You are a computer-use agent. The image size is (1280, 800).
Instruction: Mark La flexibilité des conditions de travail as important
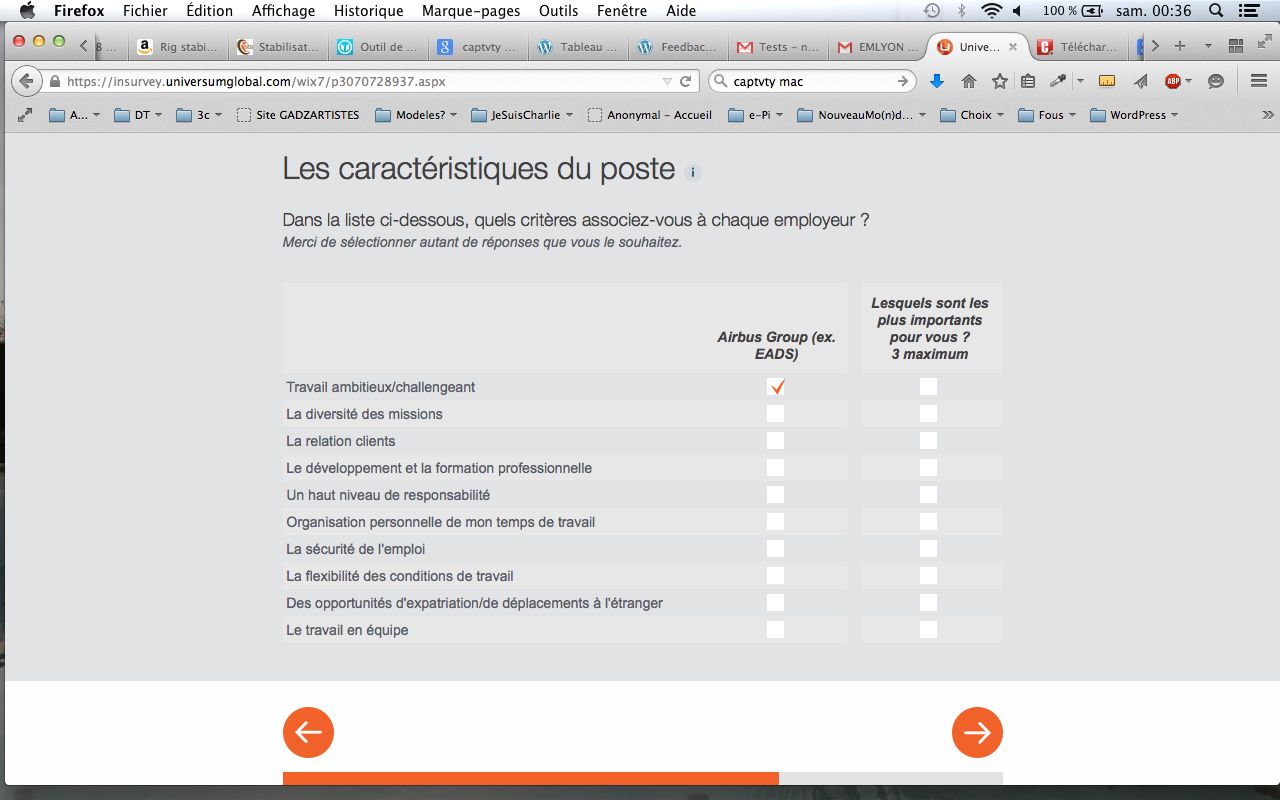[x=929, y=576]
